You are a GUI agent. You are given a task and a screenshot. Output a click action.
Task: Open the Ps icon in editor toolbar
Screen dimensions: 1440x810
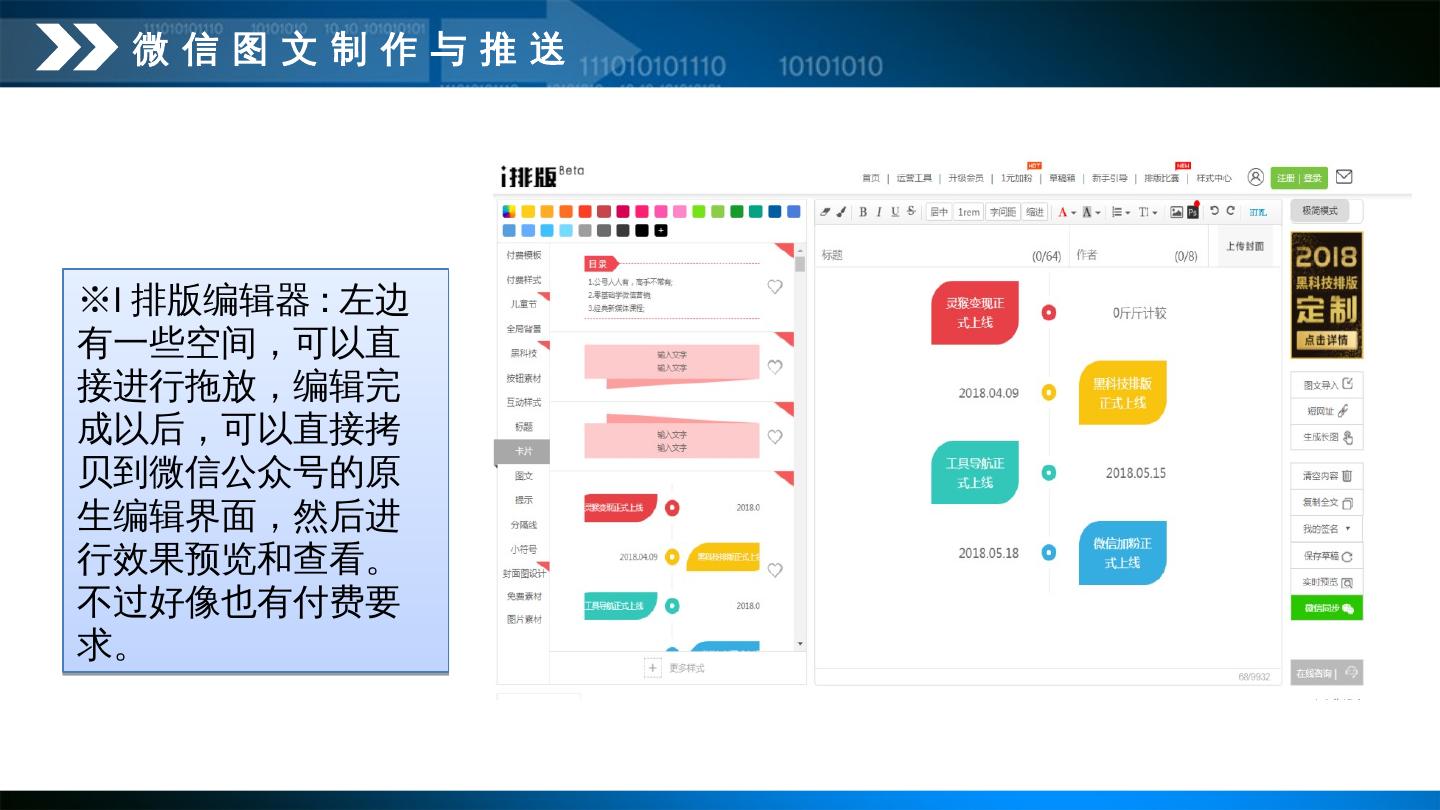click(x=1193, y=212)
